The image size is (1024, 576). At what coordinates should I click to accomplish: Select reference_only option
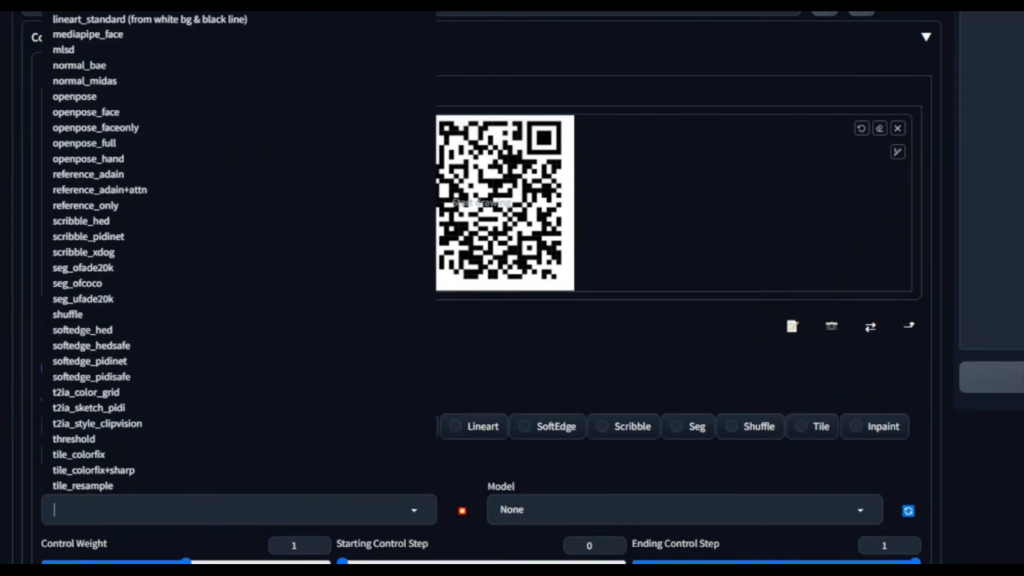pyautogui.click(x=86, y=206)
